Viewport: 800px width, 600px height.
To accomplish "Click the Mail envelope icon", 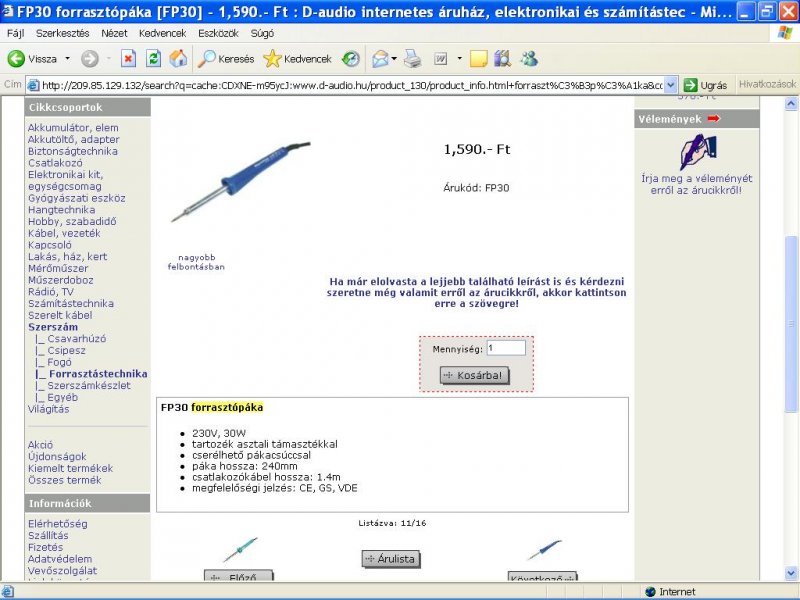I will (380, 59).
